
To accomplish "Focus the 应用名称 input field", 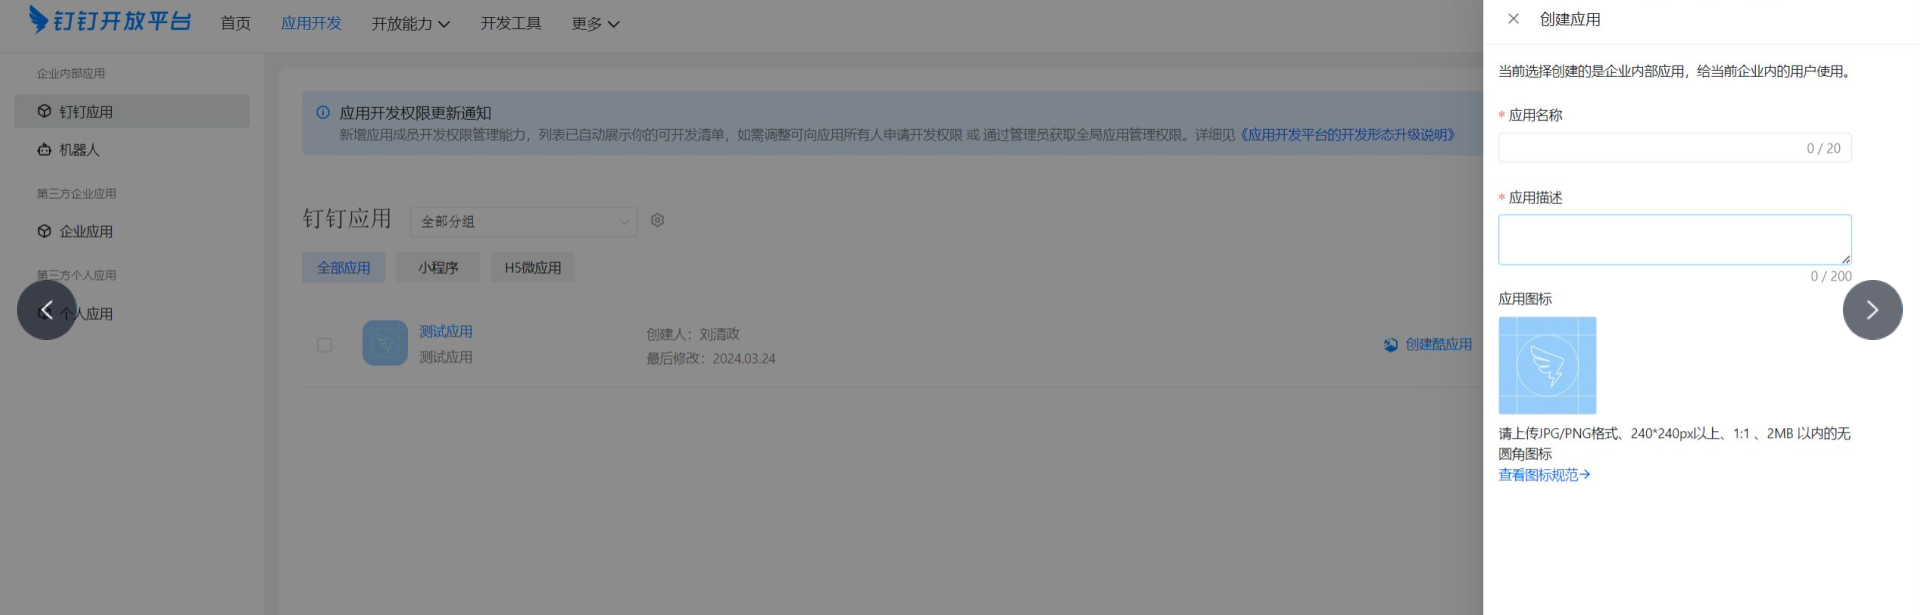I will (x=1674, y=148).
